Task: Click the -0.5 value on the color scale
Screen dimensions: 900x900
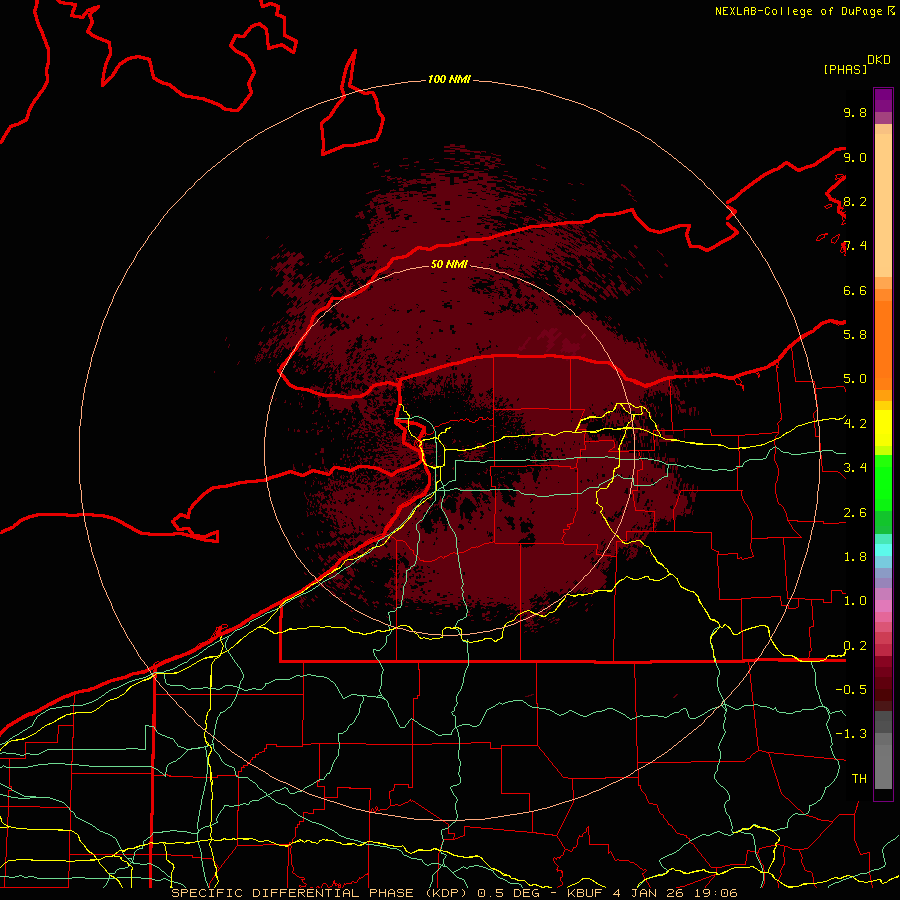Action: click(851, 689)
